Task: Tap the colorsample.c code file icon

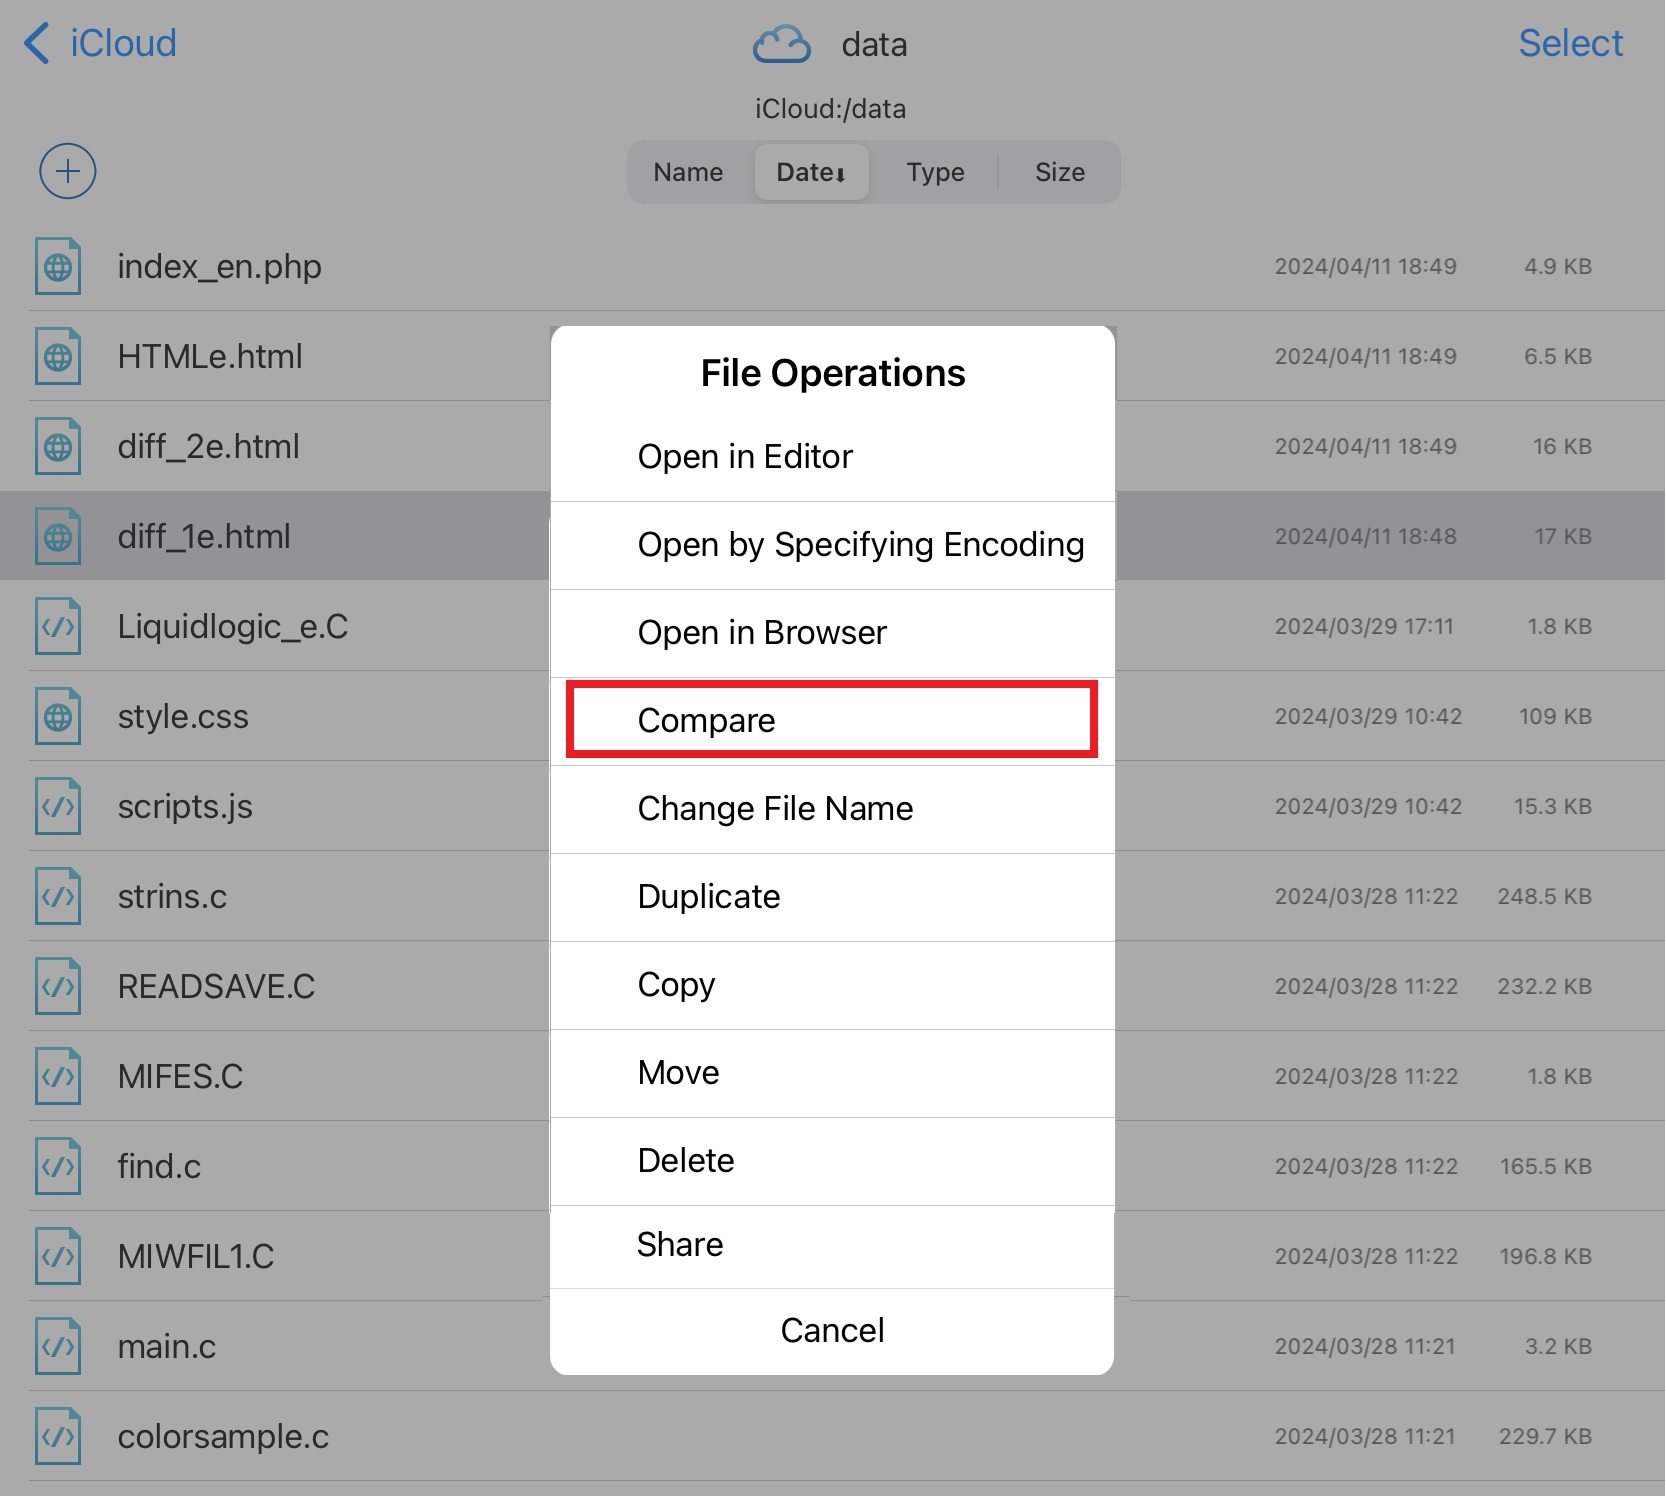Action: [x=58, y=1437]
